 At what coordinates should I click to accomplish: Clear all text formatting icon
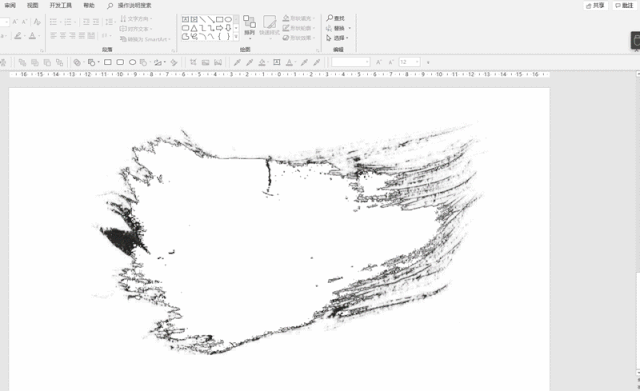point(37,22)
